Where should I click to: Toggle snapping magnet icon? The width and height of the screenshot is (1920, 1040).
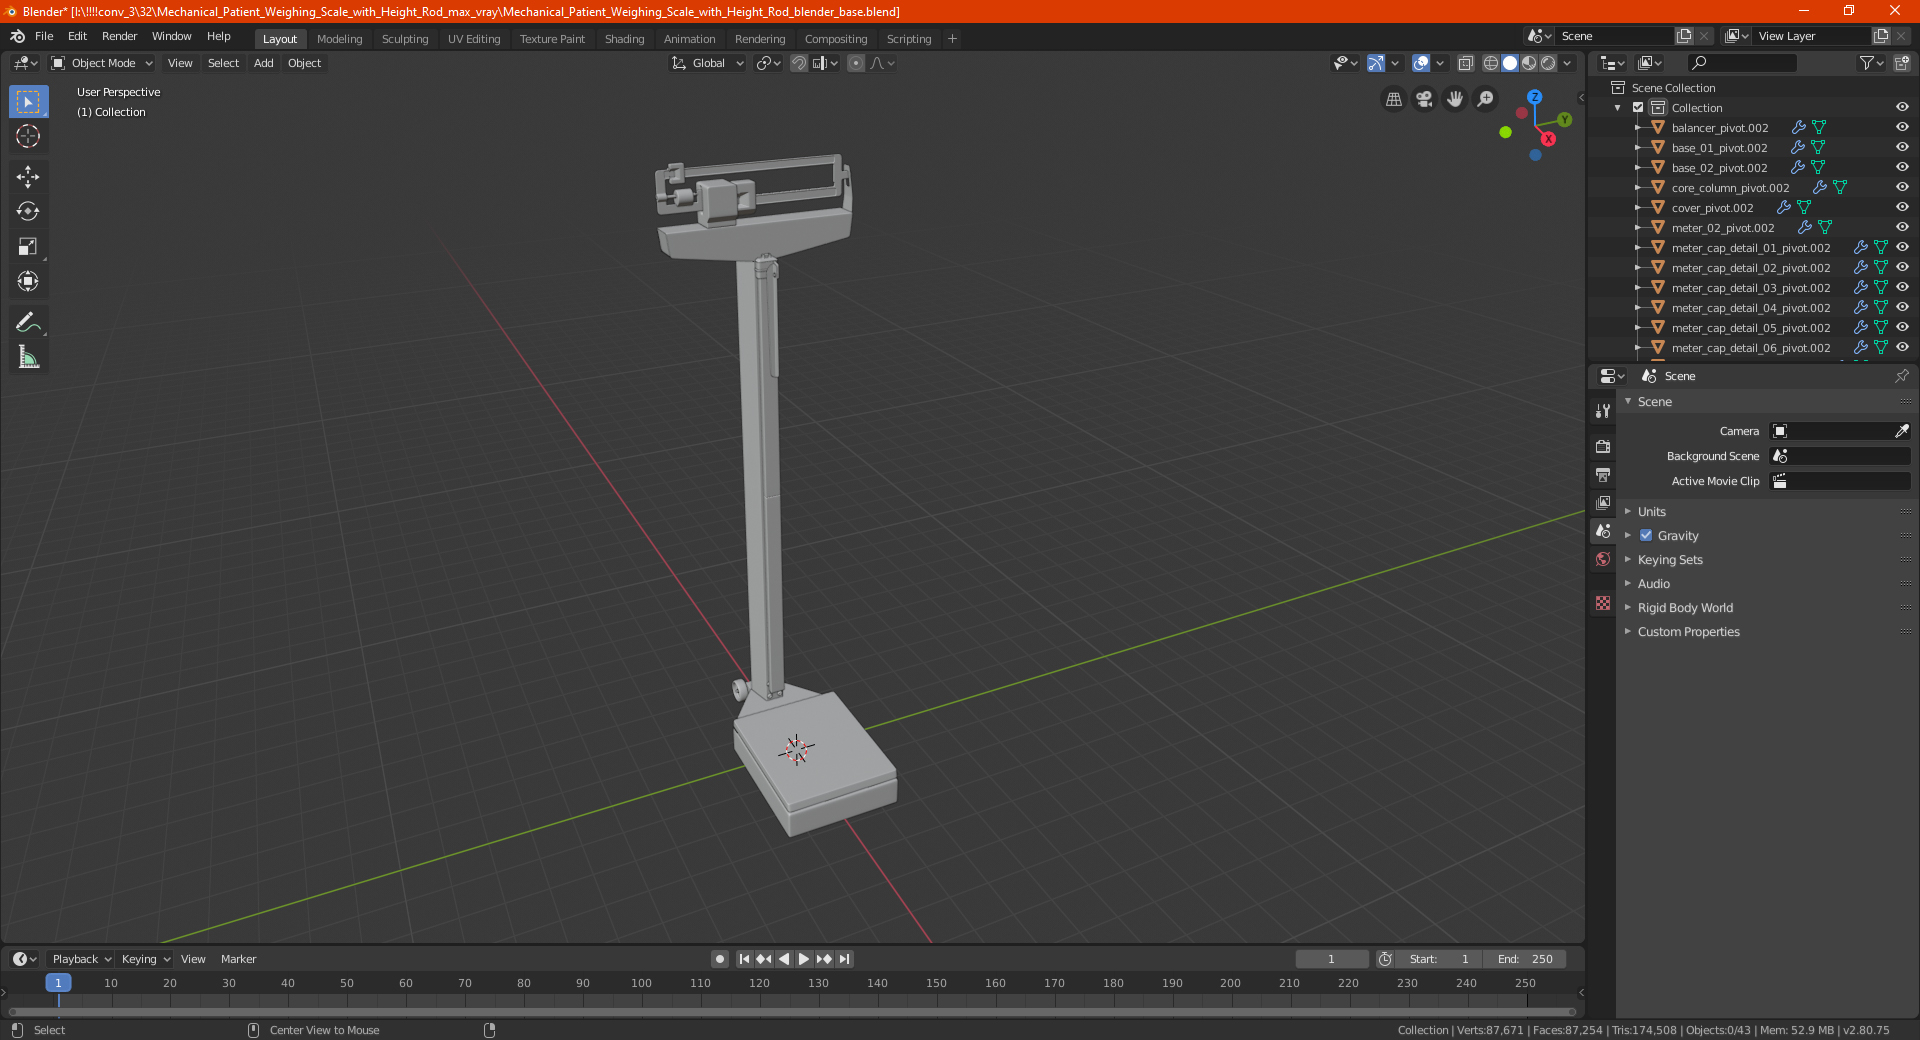coord(799,63)
